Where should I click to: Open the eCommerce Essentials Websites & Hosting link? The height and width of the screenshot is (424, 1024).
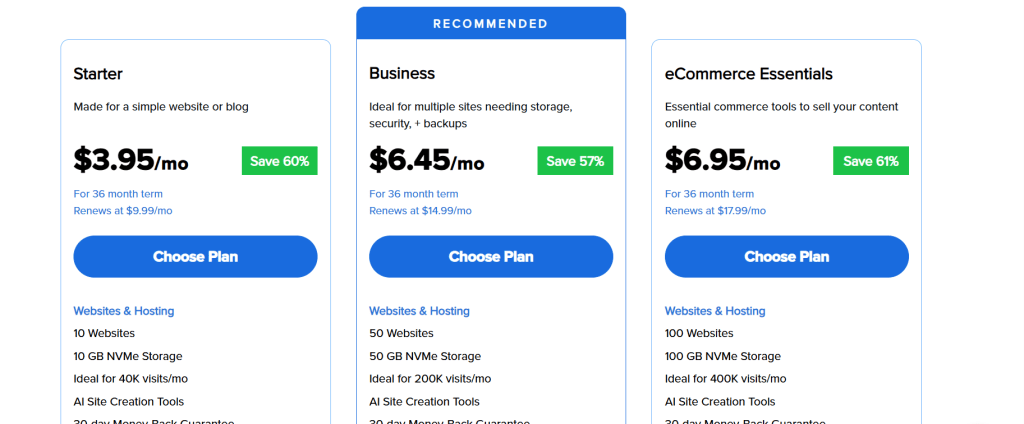click(x=715, y=311)
